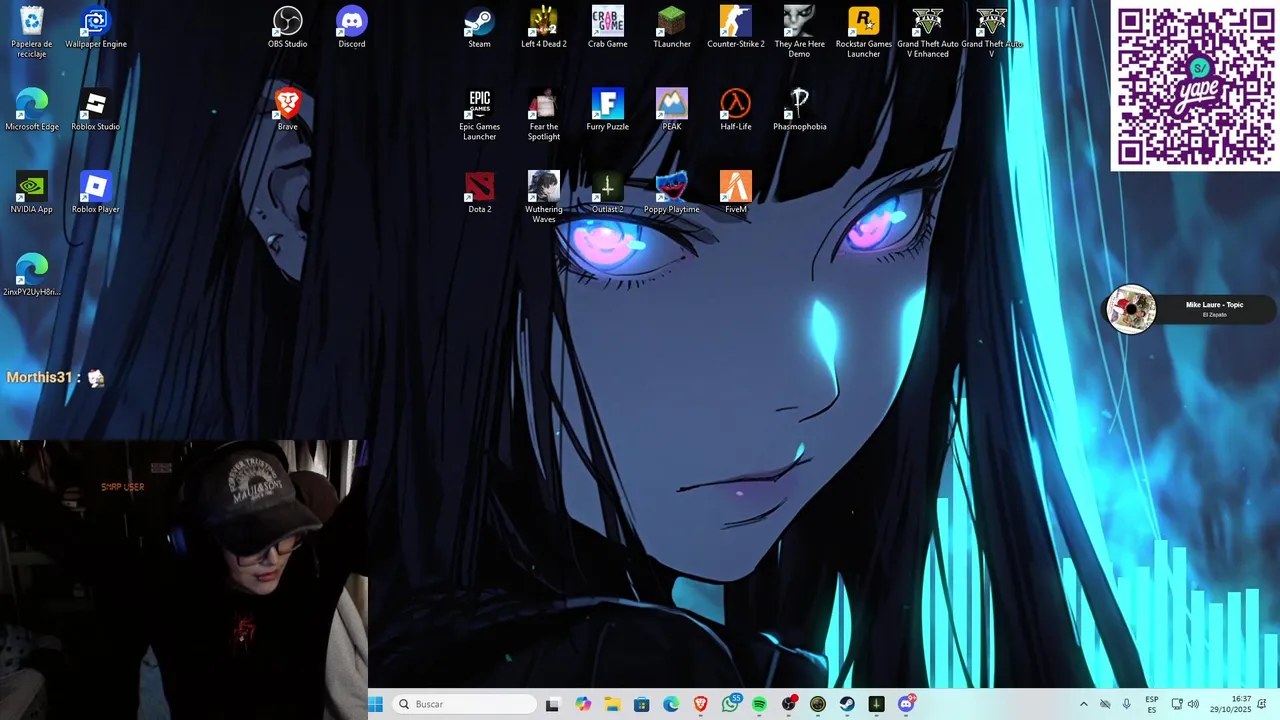Image resolution: width=1280 pixels, height=720 pixels.
Task: Select Rockstar Games Launcher icon
Action: (x=864, y=32)
